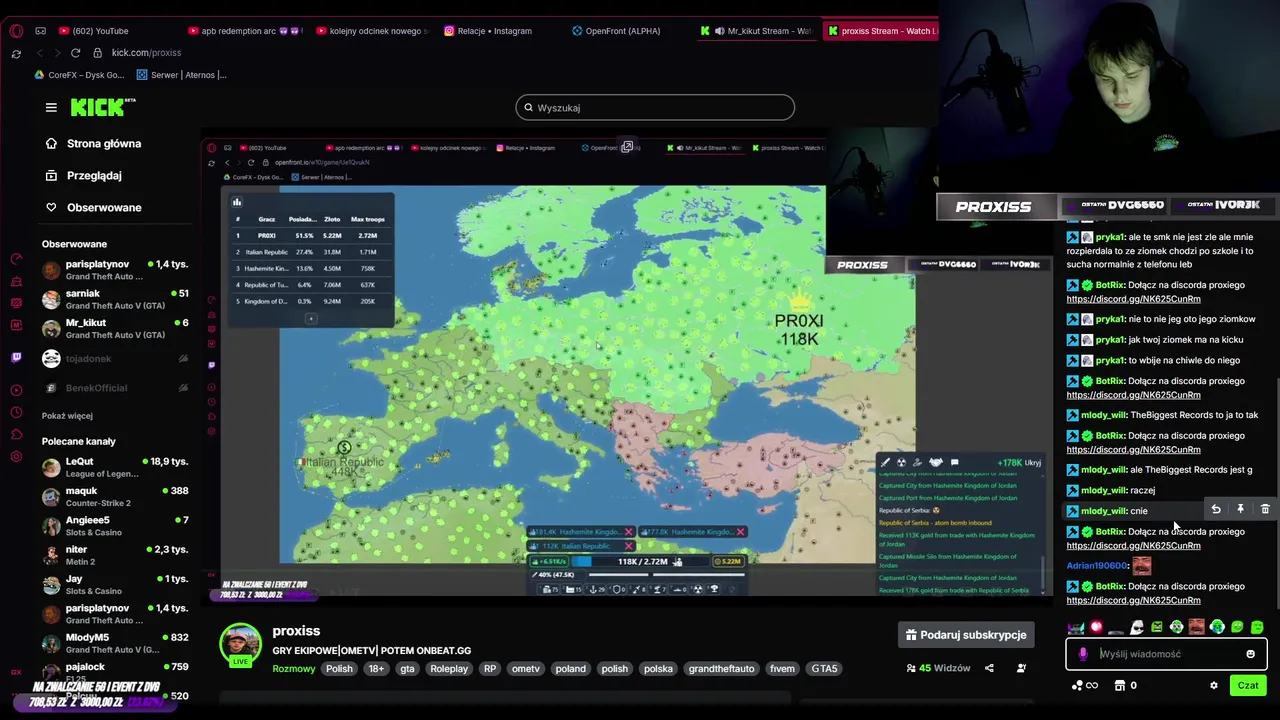Switch to Mr_kikut Stream tab
Screen dimensions: 1280x720
tap(757, 31)
